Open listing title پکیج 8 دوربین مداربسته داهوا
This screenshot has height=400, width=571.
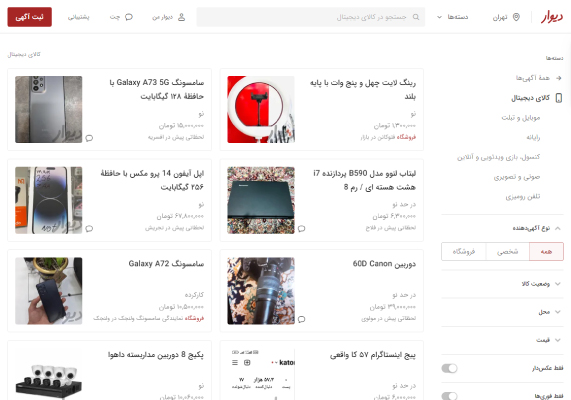click(156, 354)
